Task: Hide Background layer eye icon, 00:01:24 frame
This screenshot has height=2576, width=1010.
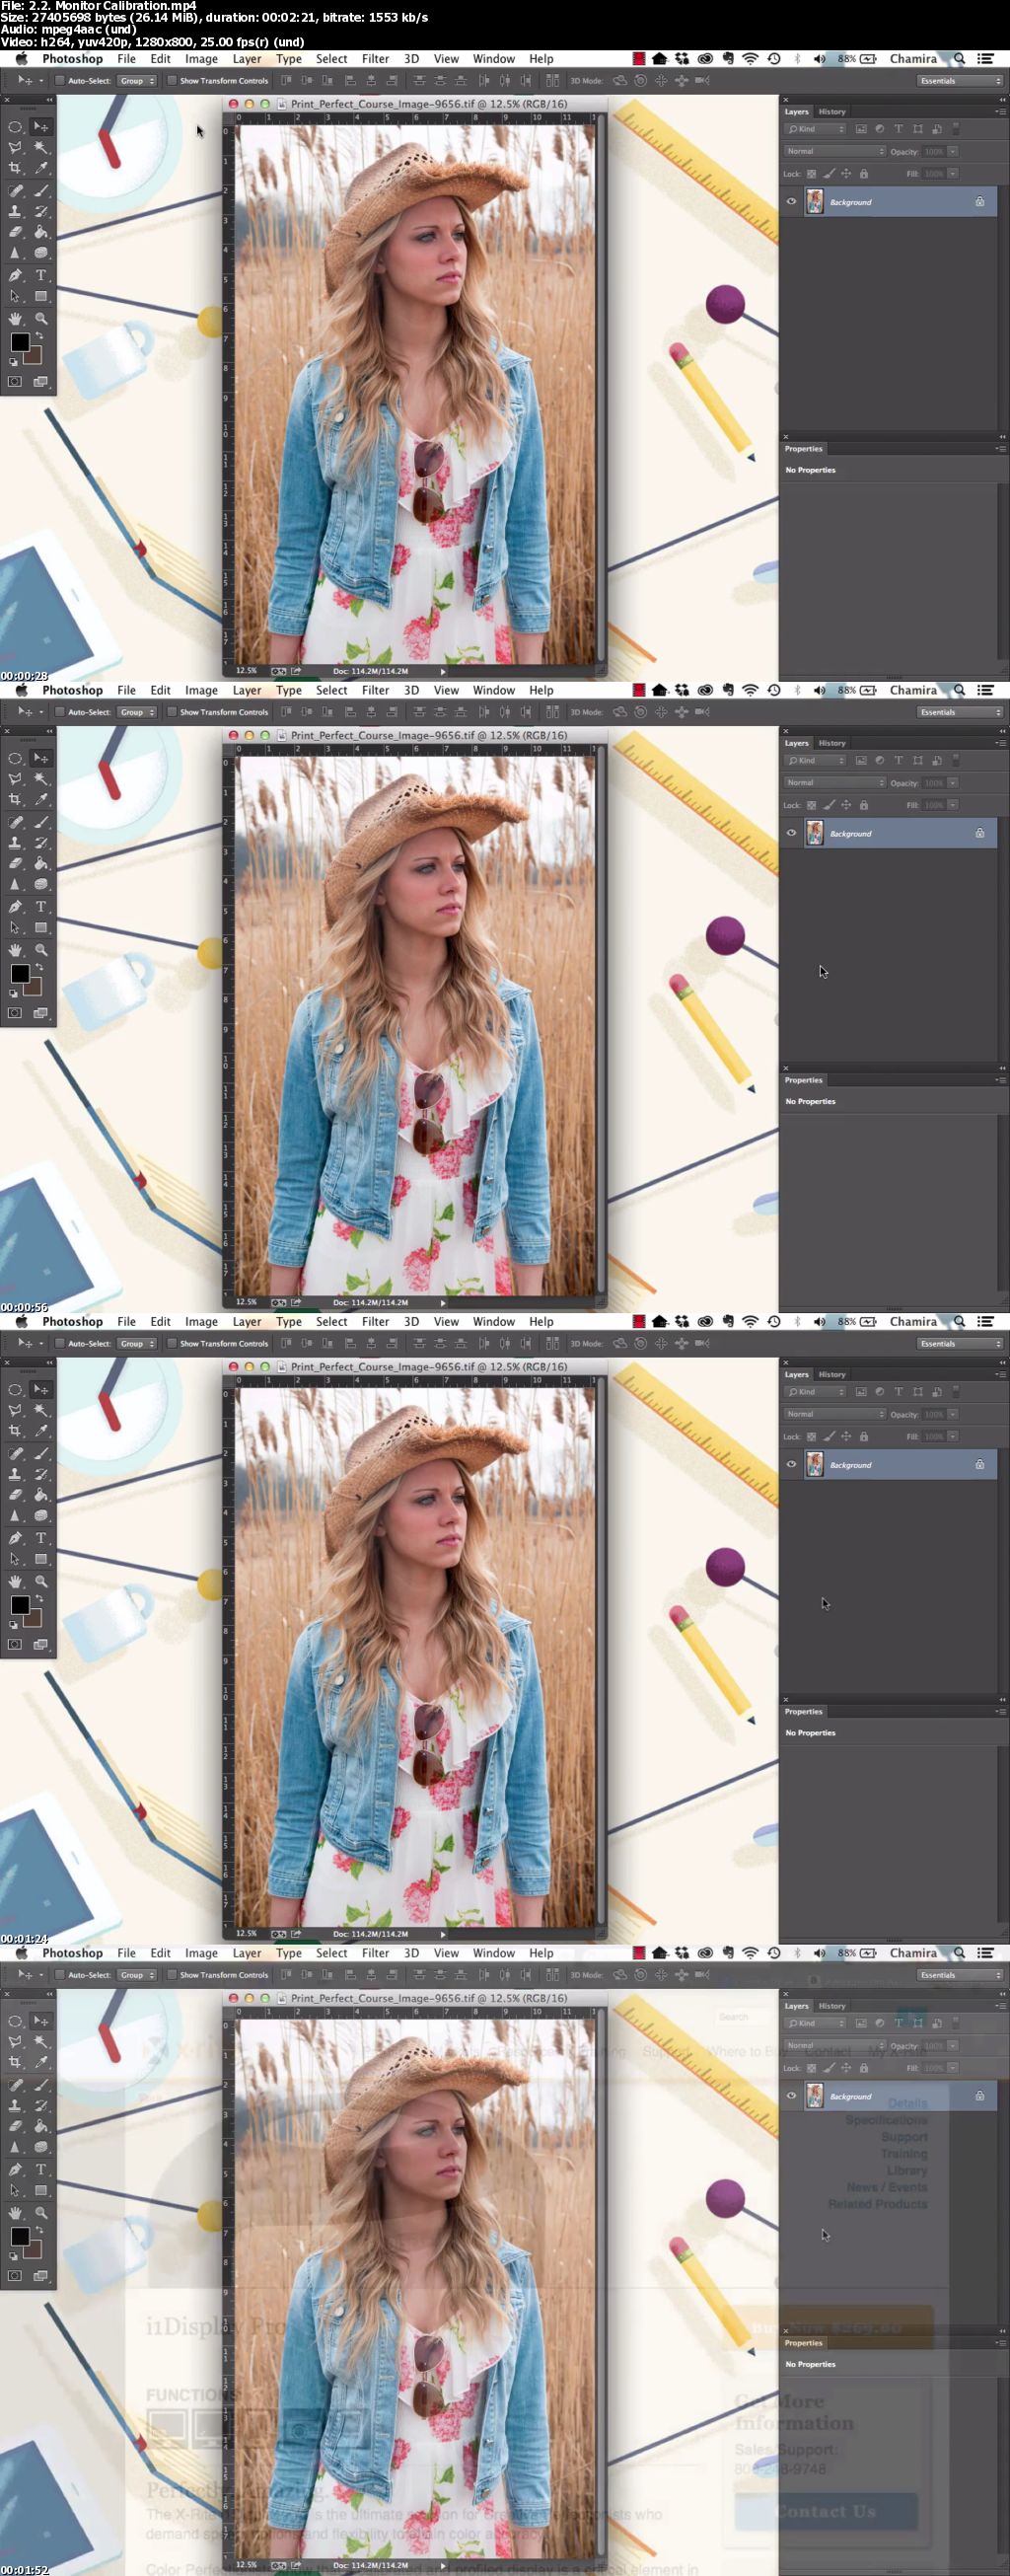Action: point(791,1465)
